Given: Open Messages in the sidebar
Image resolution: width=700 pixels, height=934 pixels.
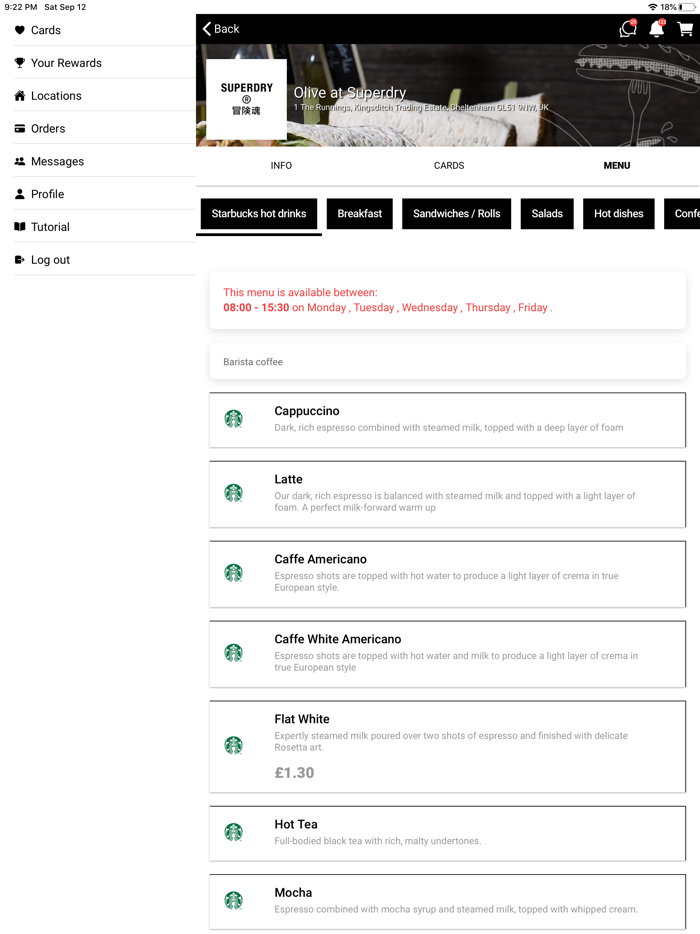Looking at the screenshot, I should point(105,161).
